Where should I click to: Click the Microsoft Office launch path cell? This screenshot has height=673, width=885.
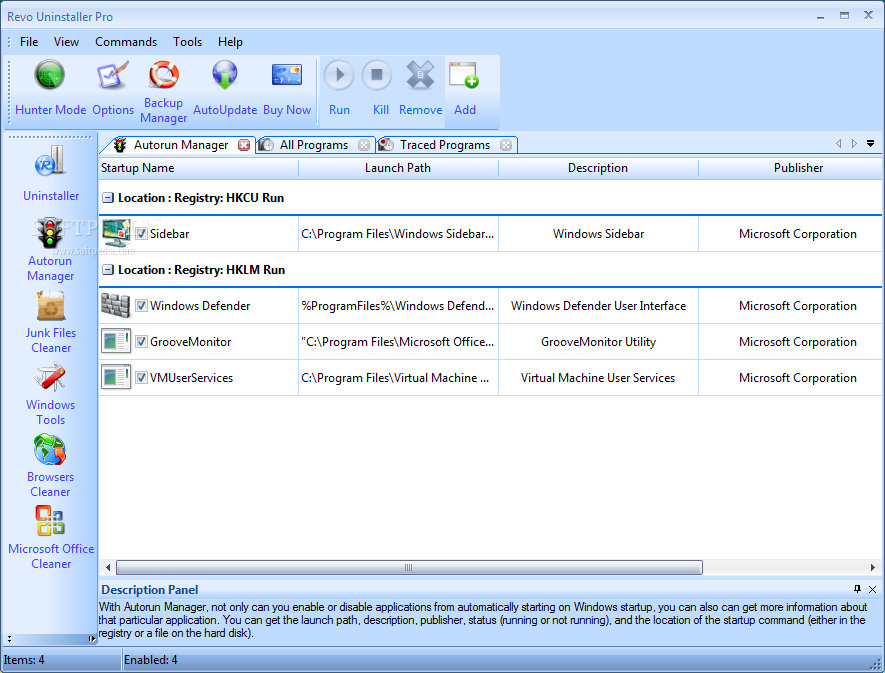(x=398, y=342)
